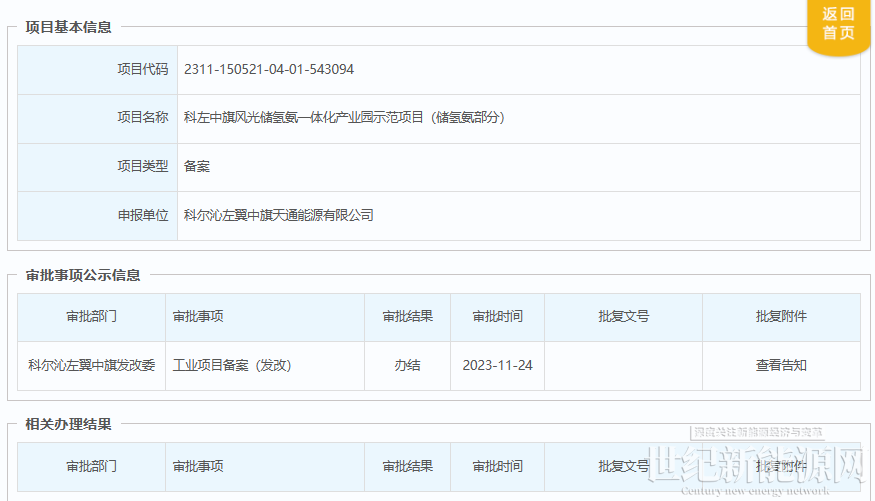Click the 相关办理结果 section title
The width and height of the screenshot is (875, 501).
coord(68,425)
